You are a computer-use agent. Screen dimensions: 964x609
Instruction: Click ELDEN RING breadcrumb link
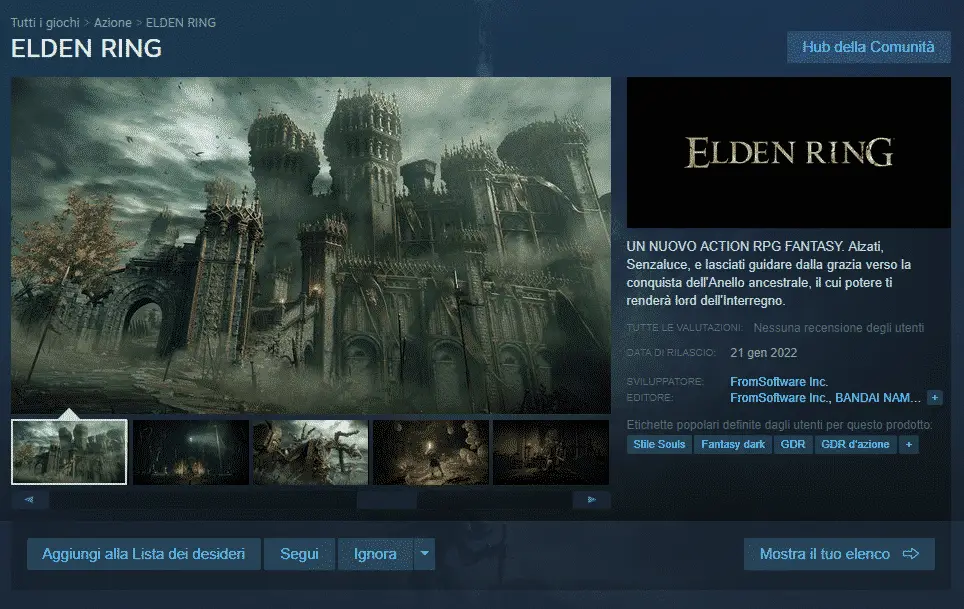click(181, 23)
